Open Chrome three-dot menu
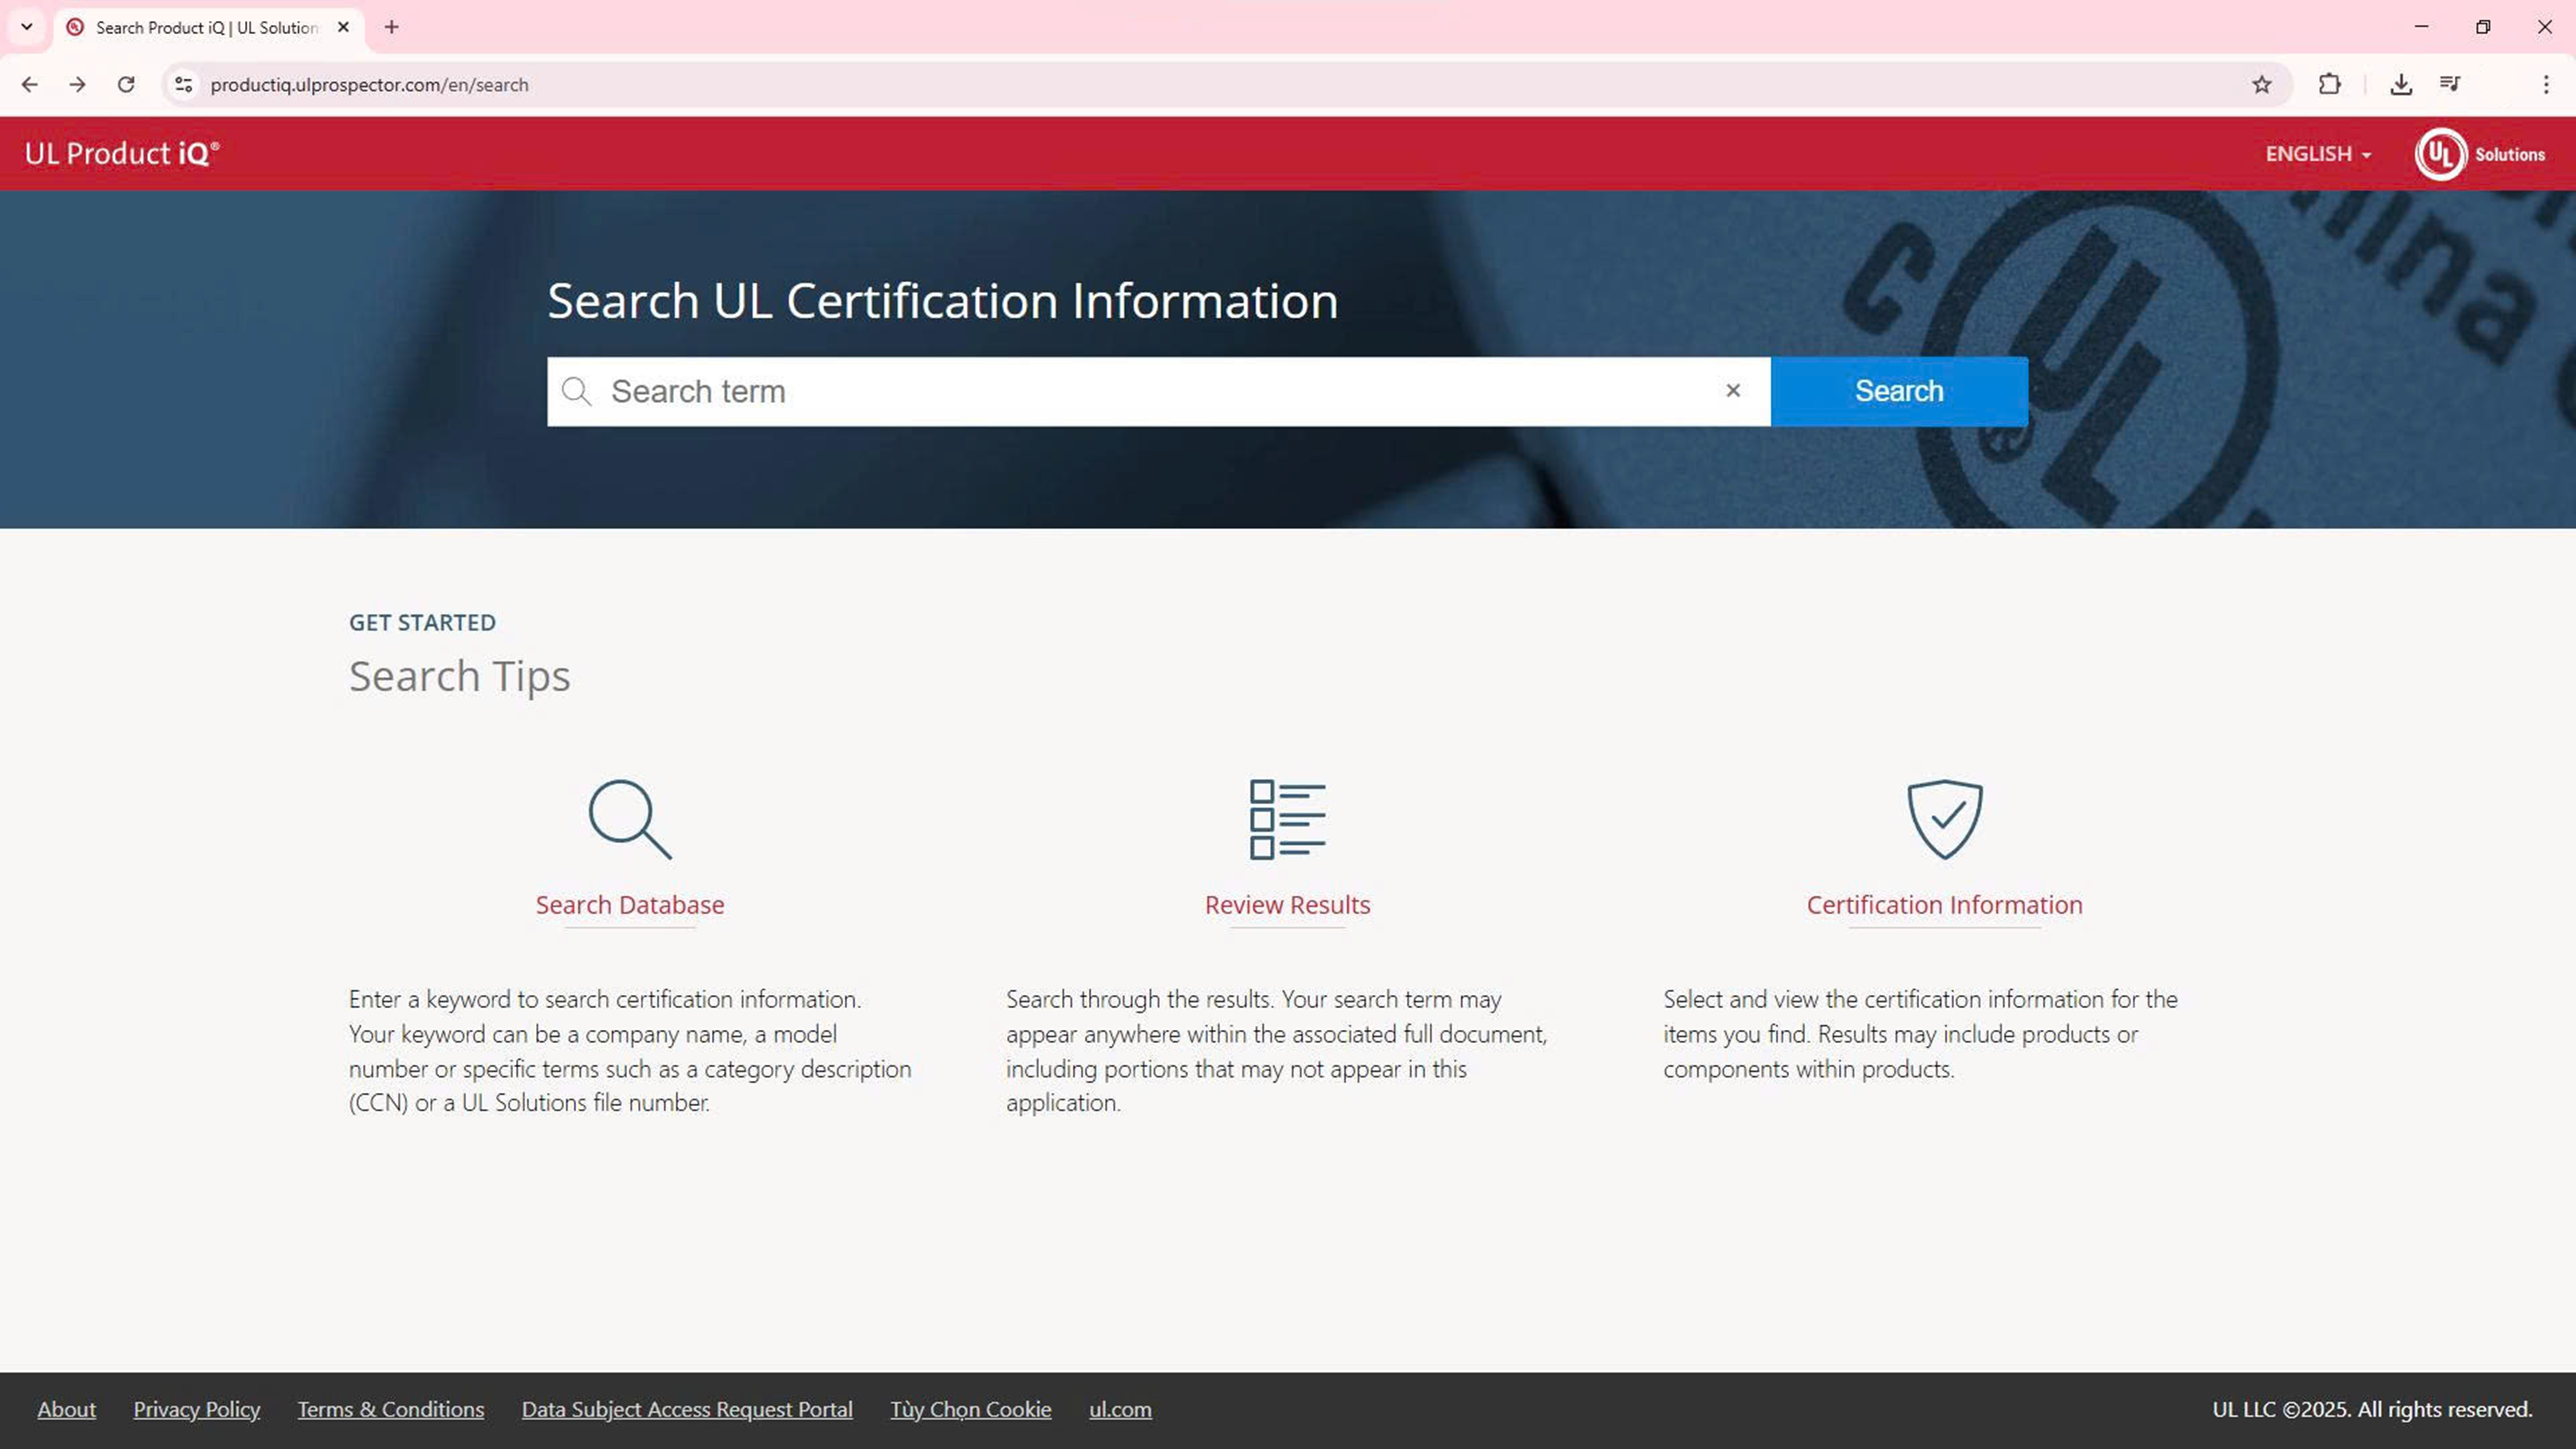 pos(2546,85)
